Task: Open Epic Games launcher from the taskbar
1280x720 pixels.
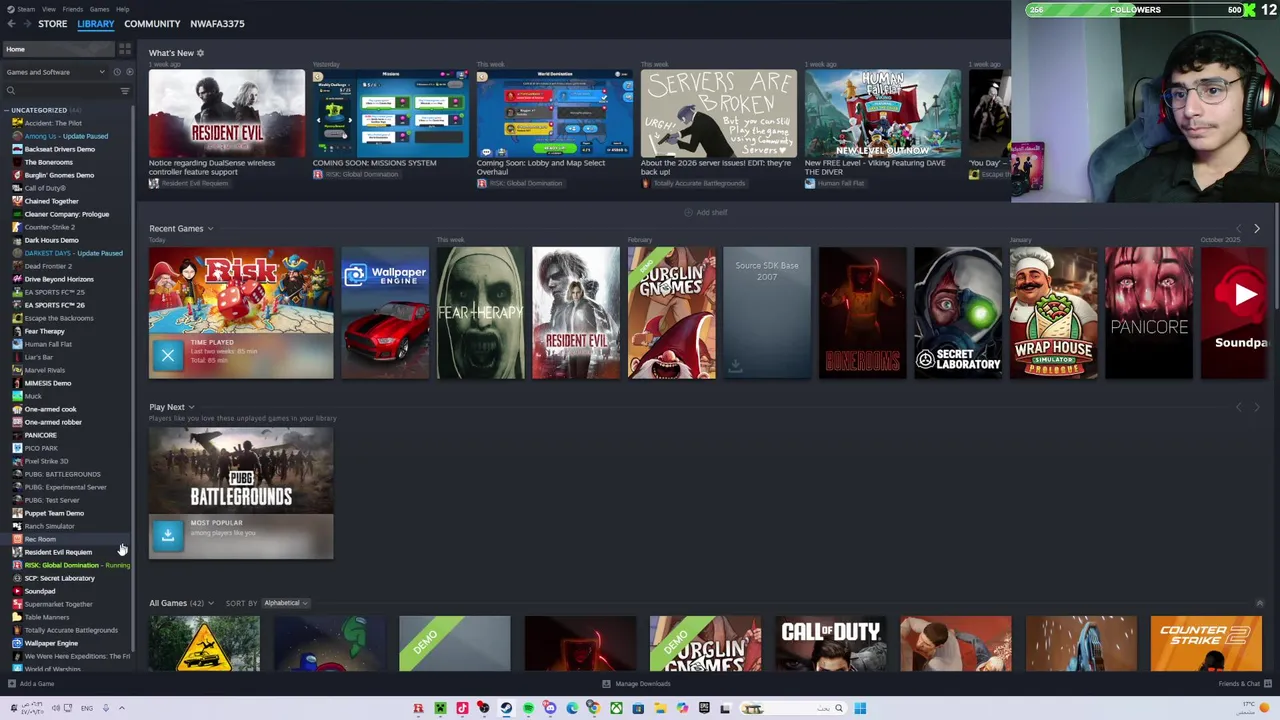Action: pos(704,708)
